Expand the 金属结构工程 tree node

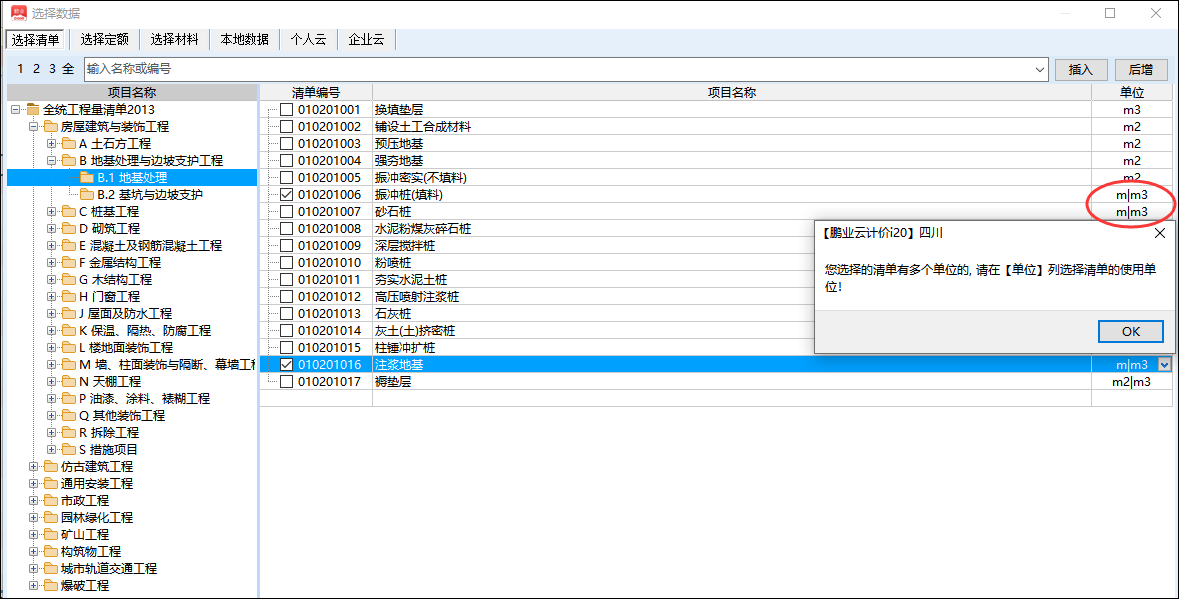click(x=52, y=263)
